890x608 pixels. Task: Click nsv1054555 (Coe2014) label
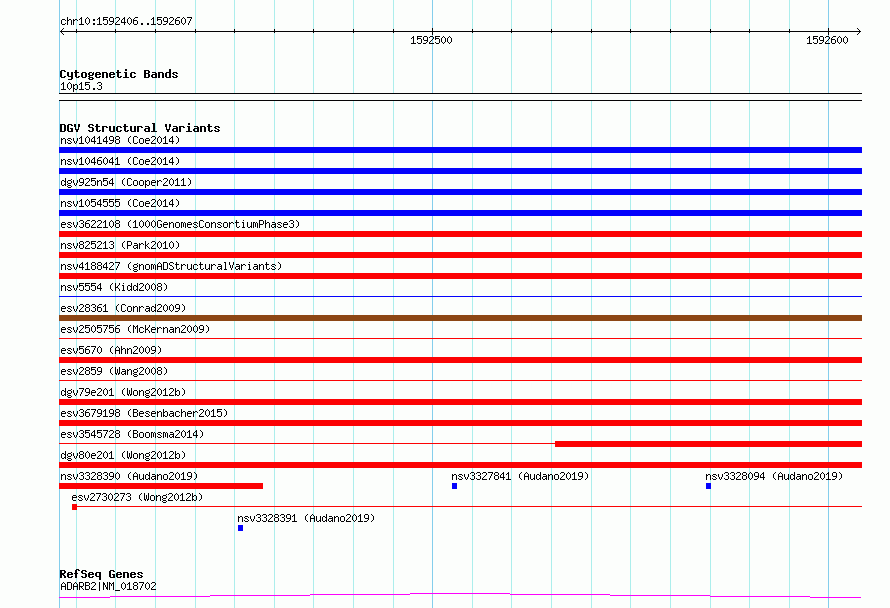coord(120,203)
